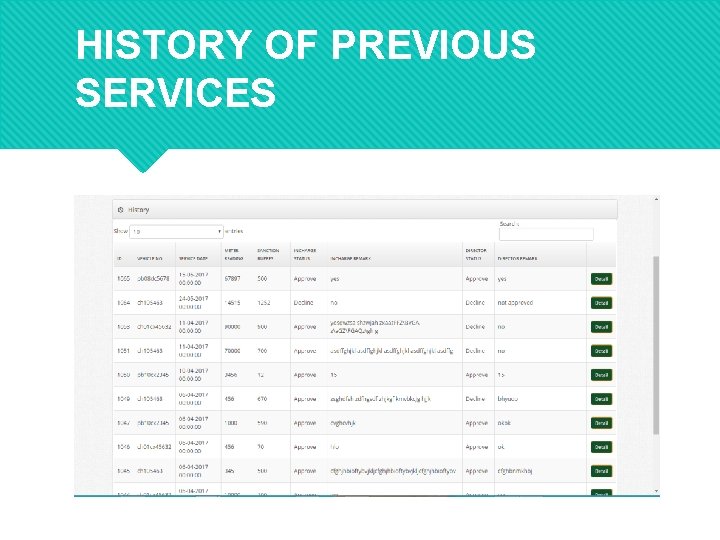Select the sanction budget value 1252
The image size is (720, 540).
(x=264, y=303)
